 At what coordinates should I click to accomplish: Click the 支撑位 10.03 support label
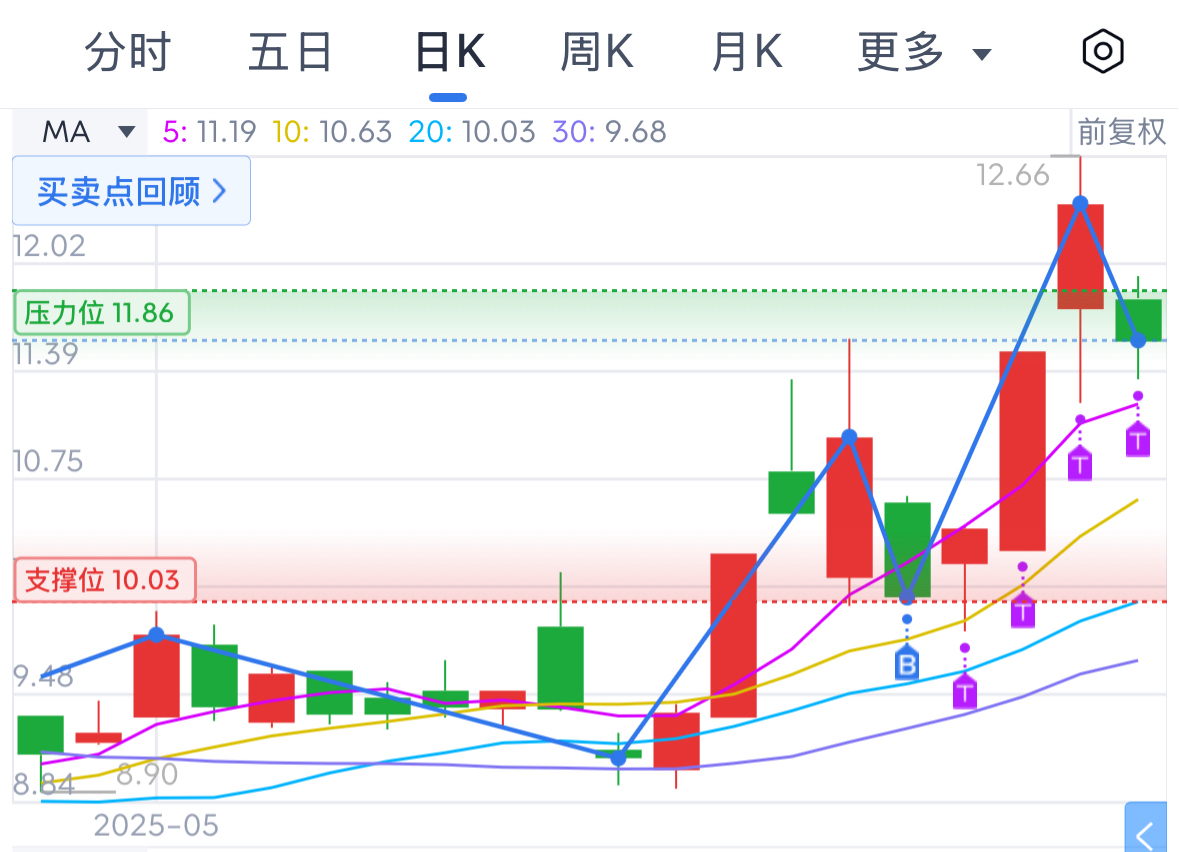[x=105, y=580]
